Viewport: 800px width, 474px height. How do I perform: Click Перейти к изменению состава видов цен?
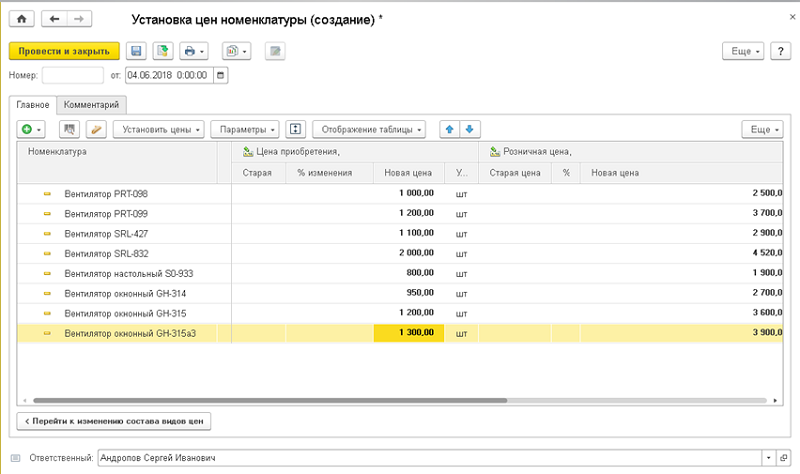pos(114,421)
